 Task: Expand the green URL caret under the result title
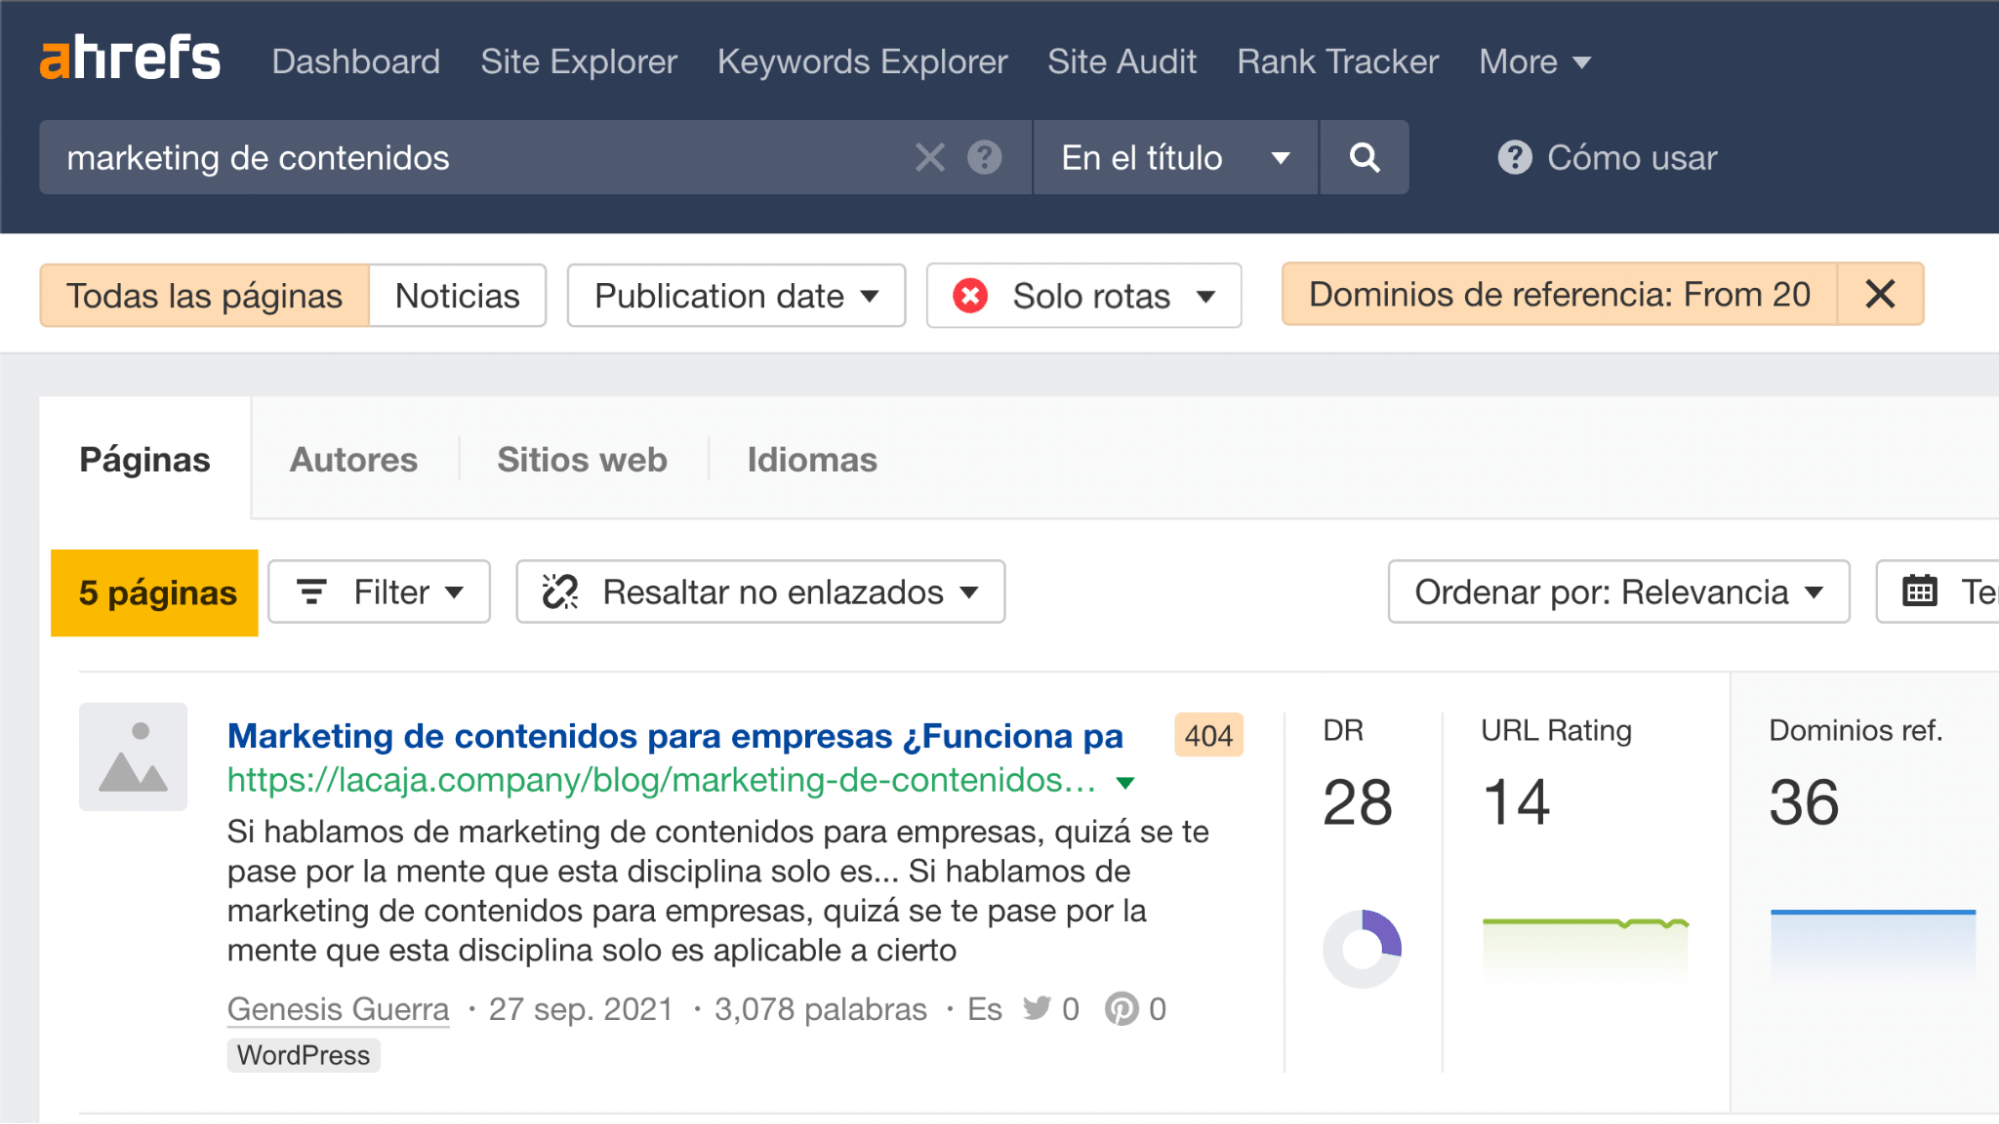coord(1125,782)
